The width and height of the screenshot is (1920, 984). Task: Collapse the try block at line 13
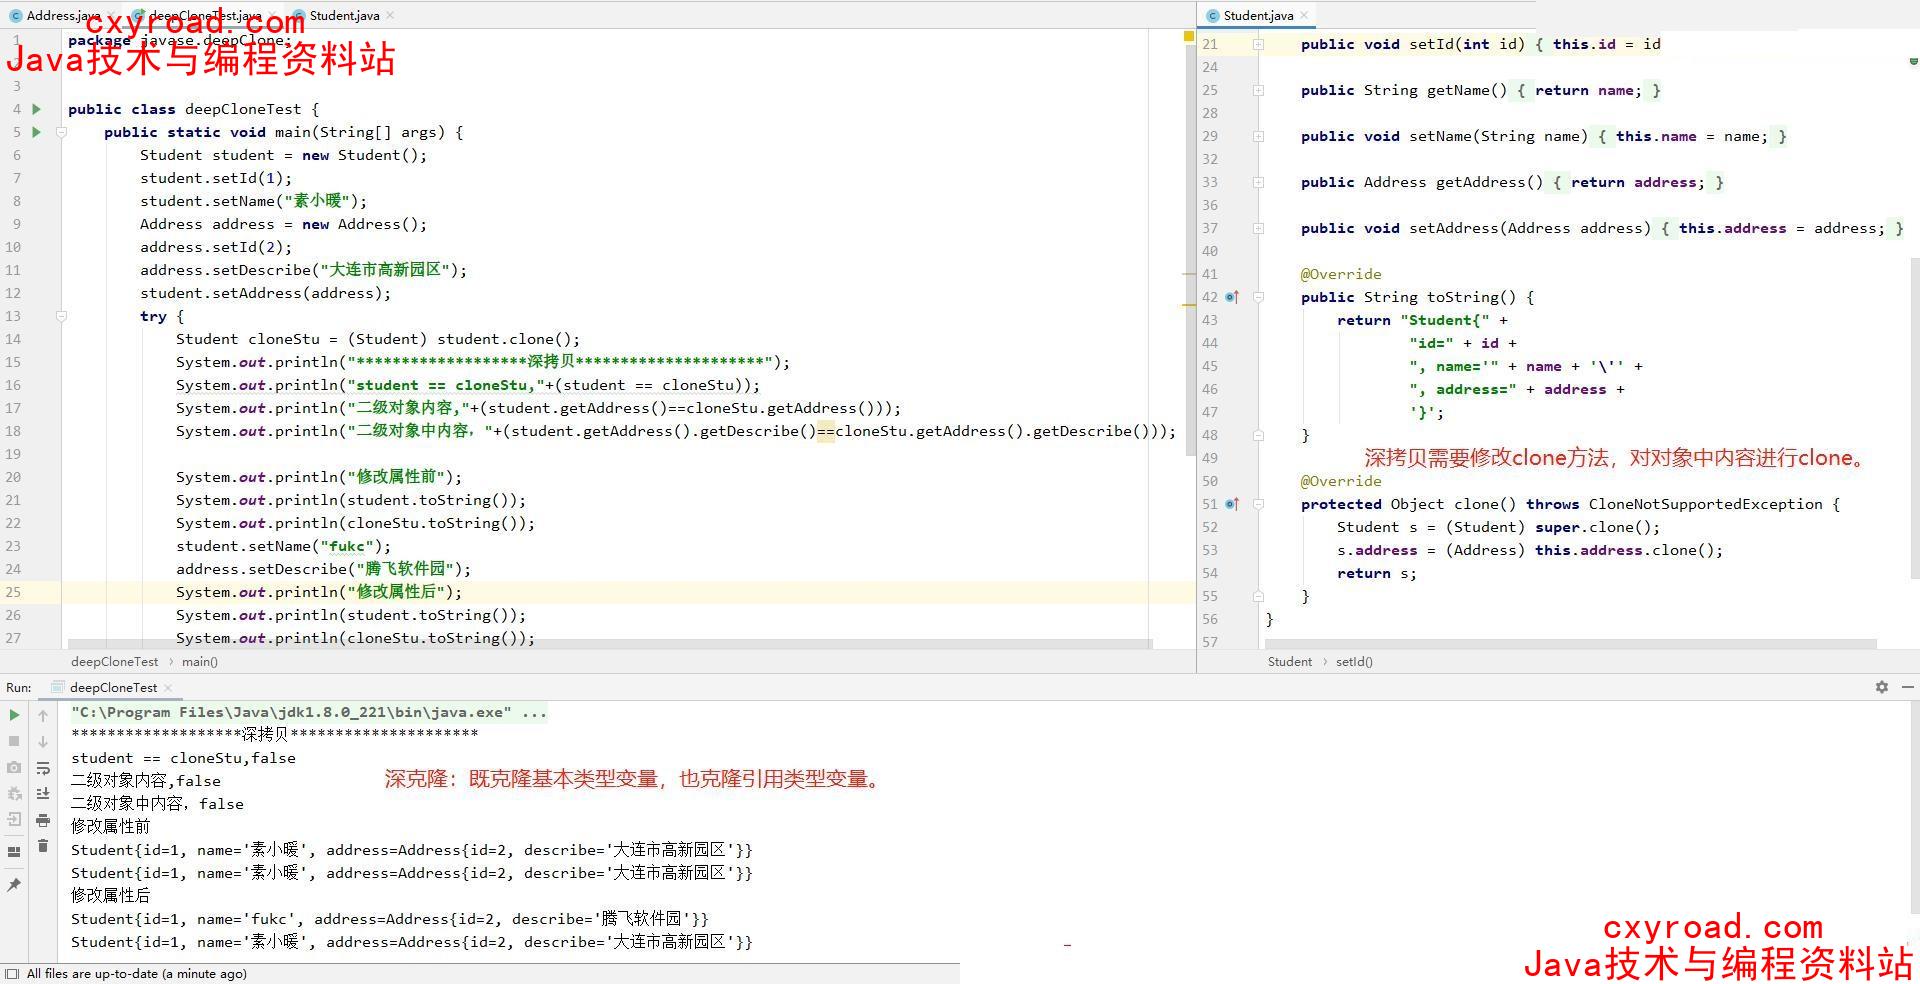tap(61, 316)
